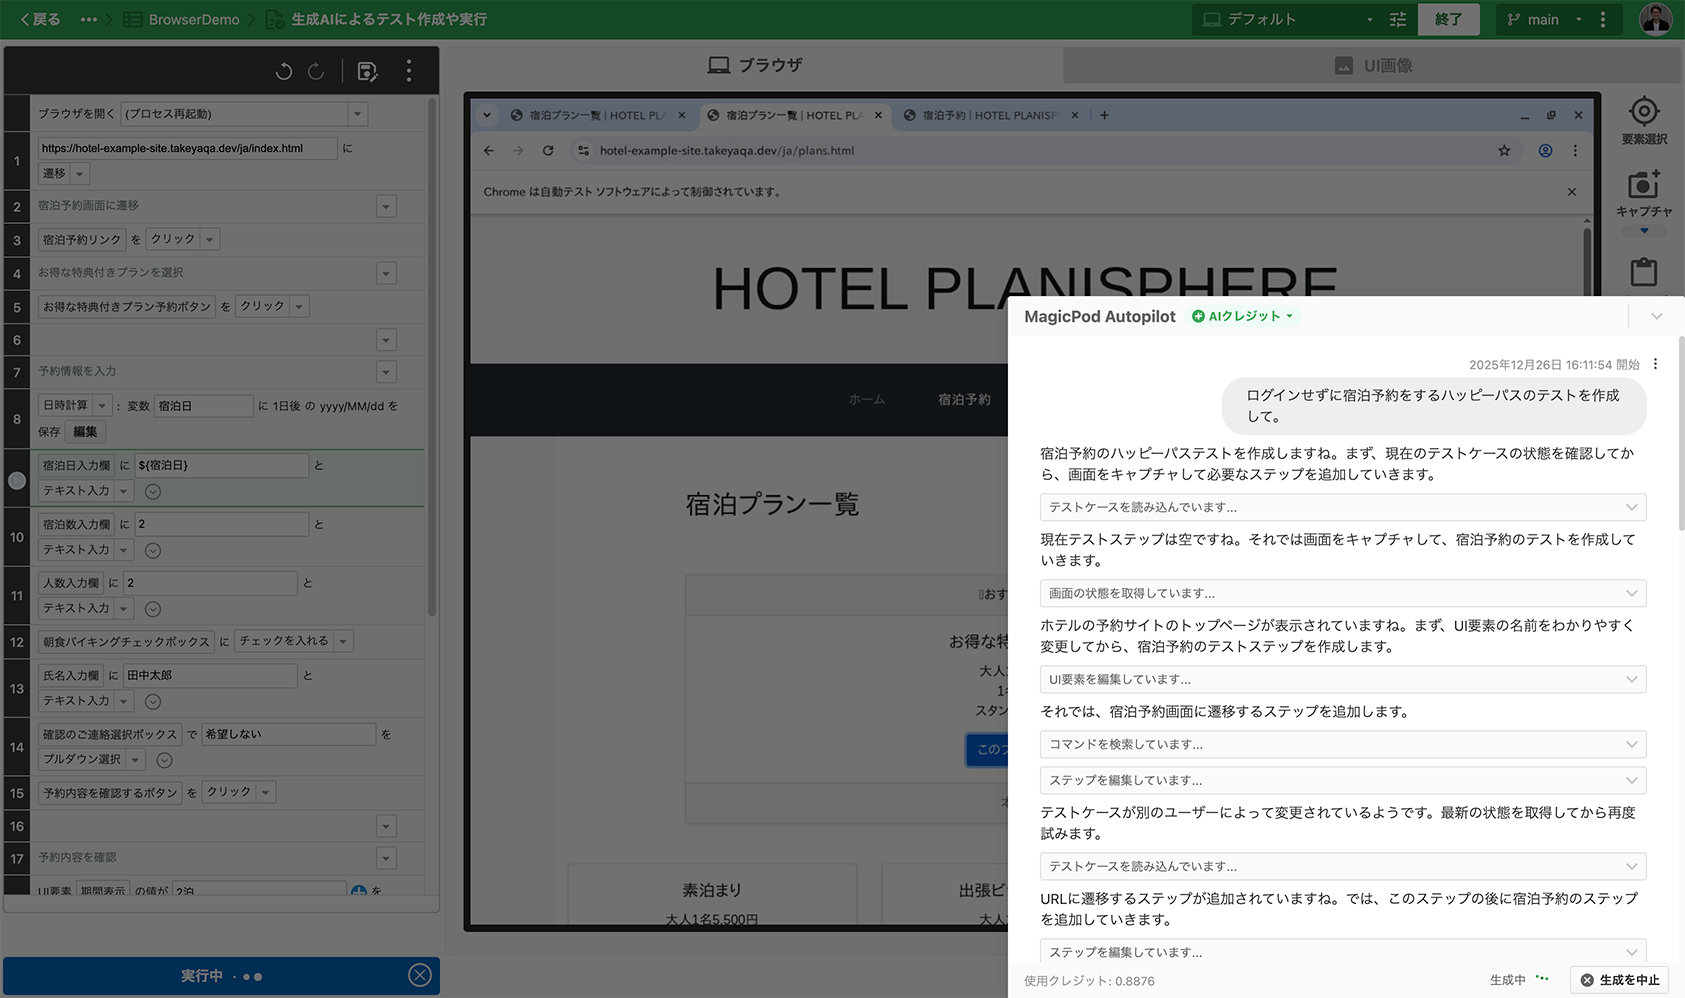Click the Chrome profile icon in the toolbar
This screenshot has height=998, width=1685.
1545,150
